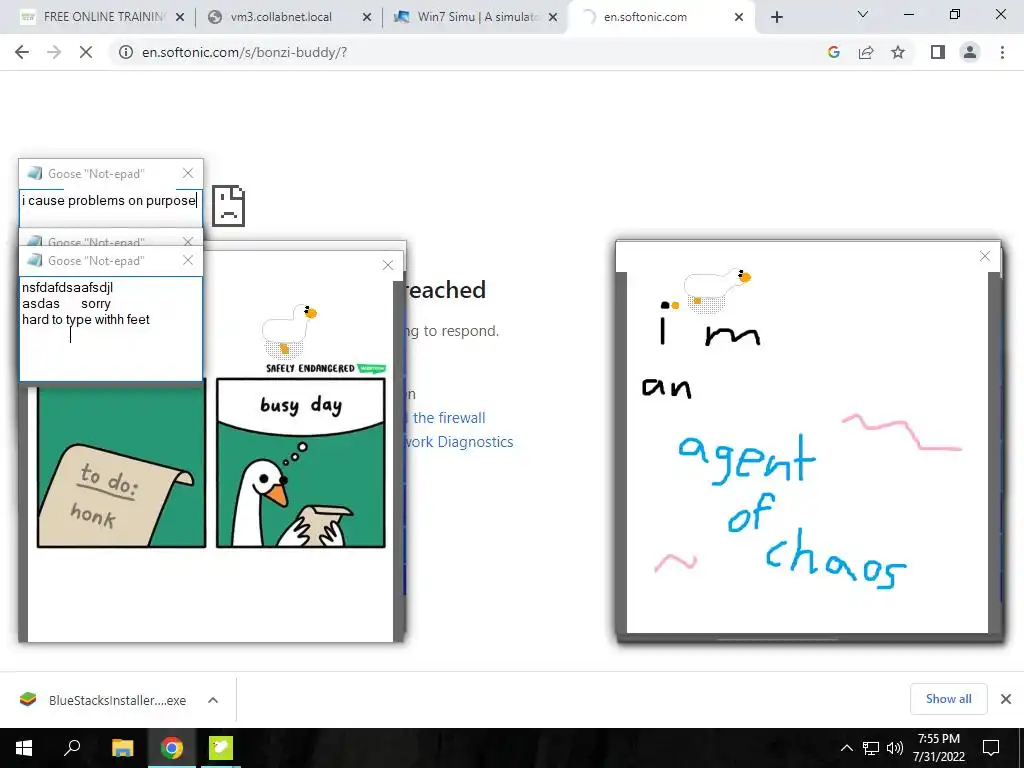Click the 'hard to type withh feet' text area
Viewport: 1024px width, 768px height.
click(110, 328)
